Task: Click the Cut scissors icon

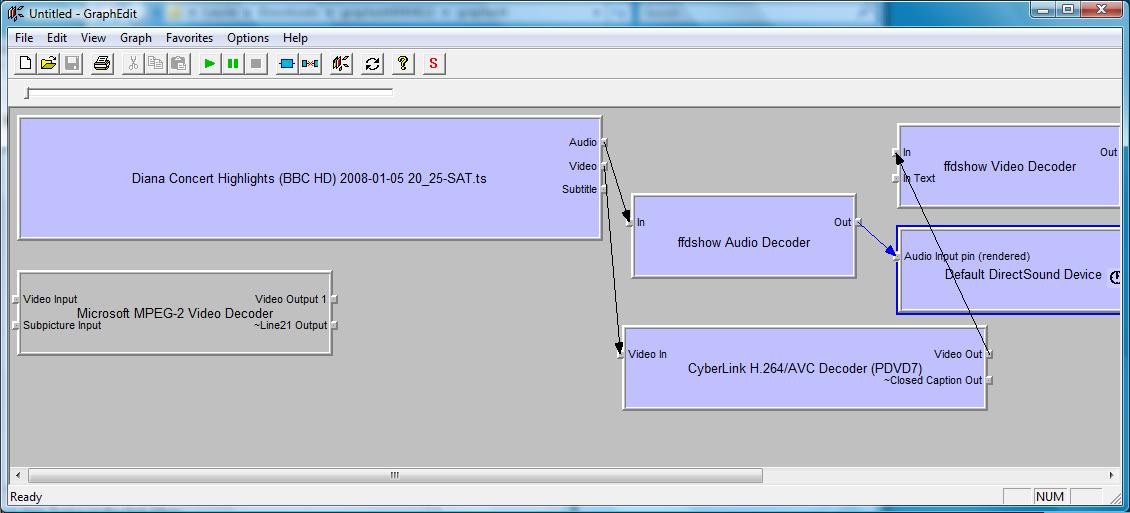Action: (x=133, y=63)
